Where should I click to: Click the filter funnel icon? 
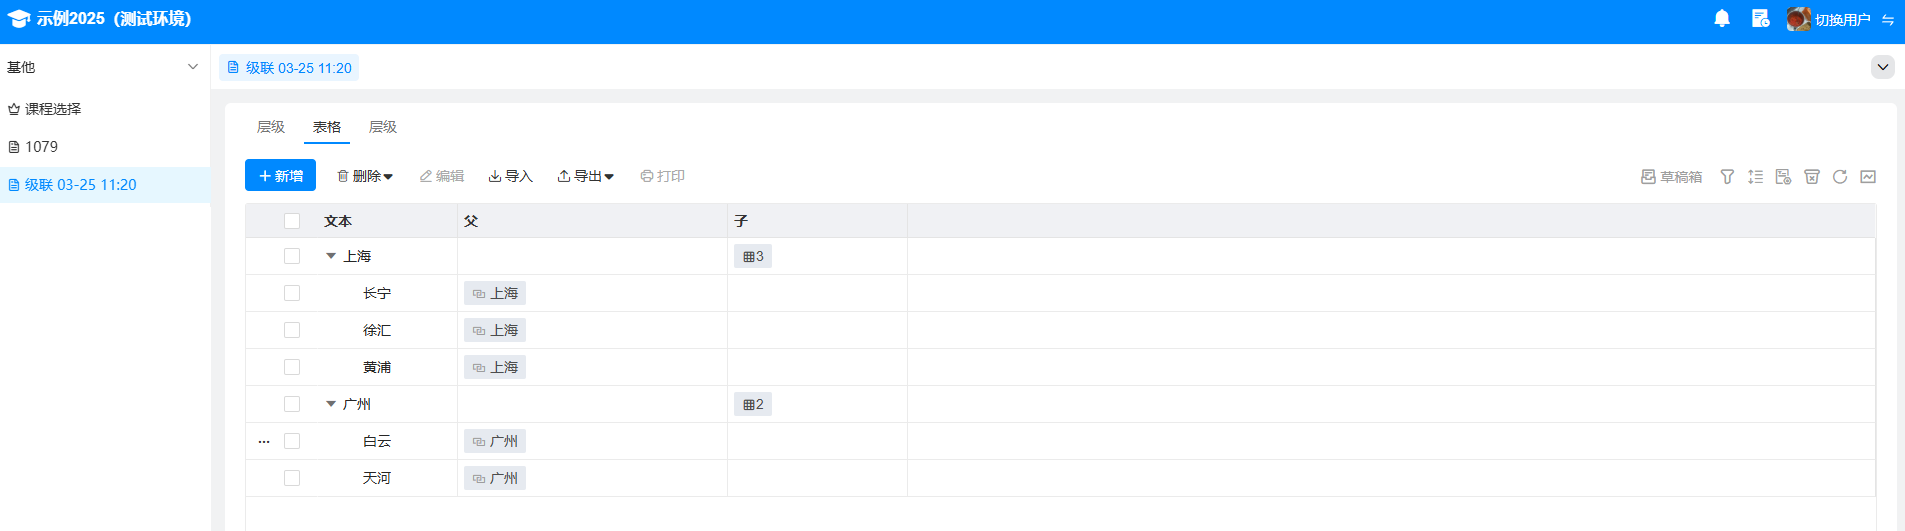coord(1727,177)
